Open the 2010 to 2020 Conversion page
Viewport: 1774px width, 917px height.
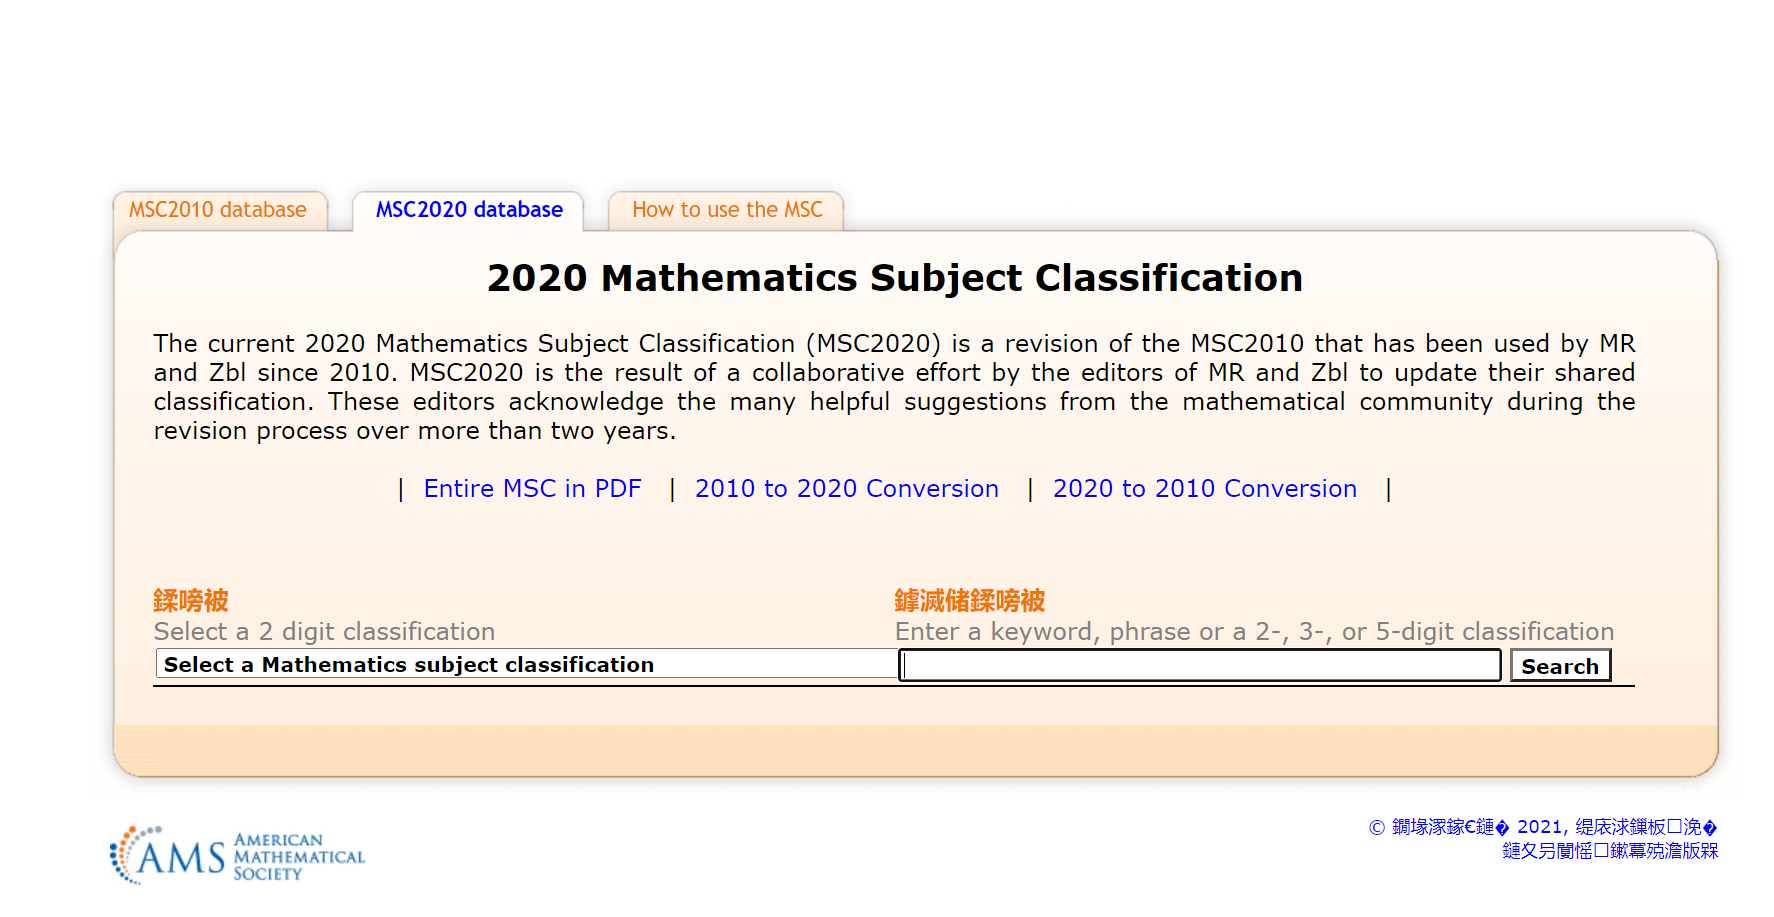click(846, 488)
